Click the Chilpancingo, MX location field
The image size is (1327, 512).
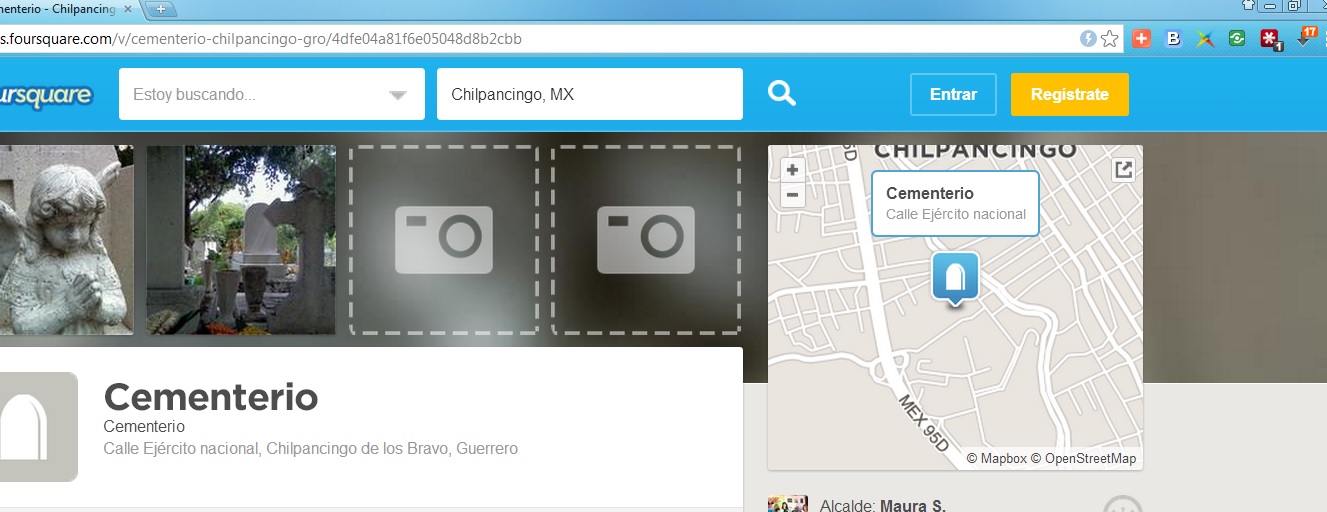(589, 95)
